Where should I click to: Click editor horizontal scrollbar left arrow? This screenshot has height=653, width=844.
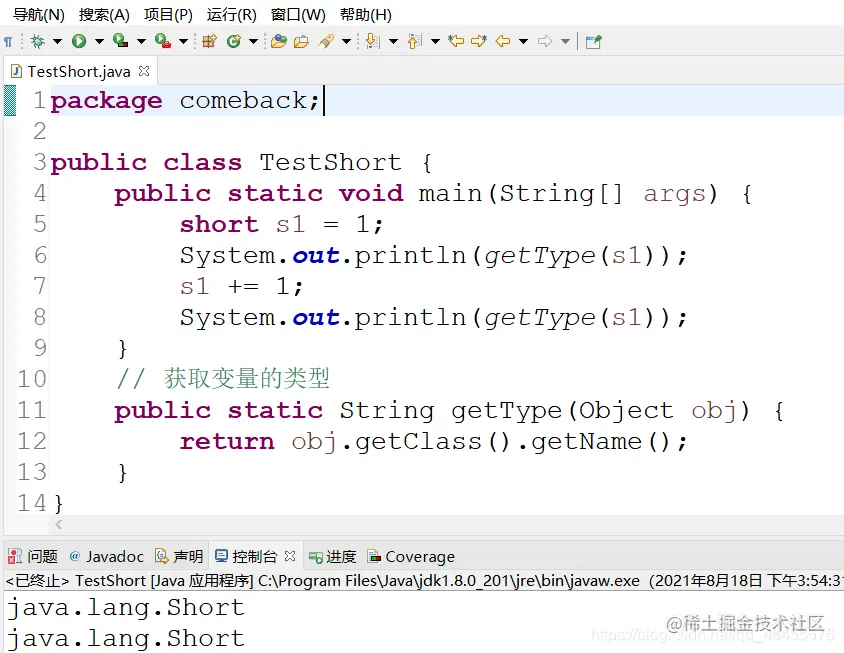coord(59,524)
